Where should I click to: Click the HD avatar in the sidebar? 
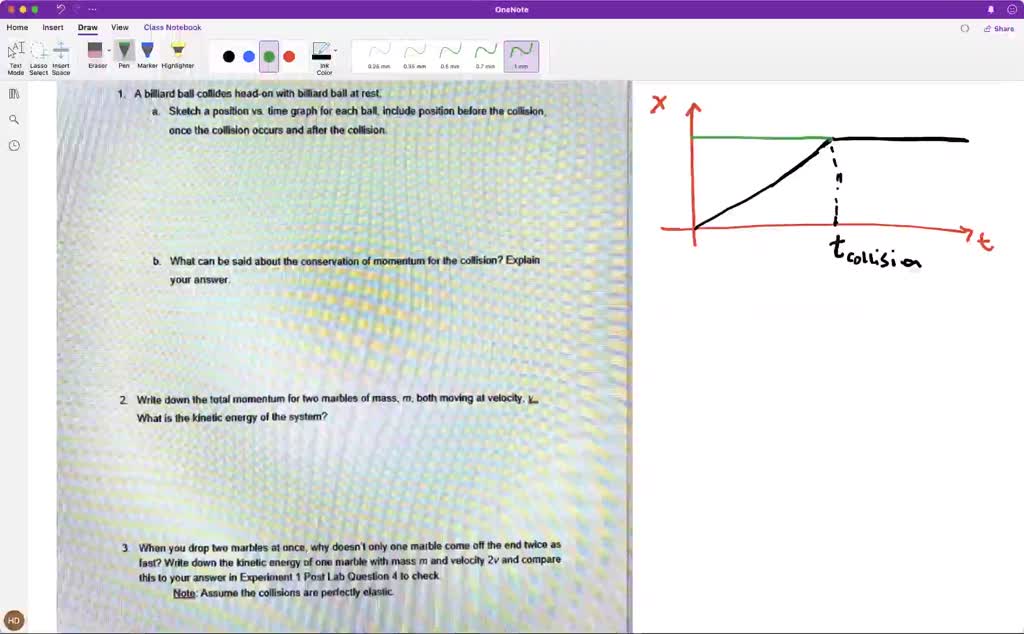click(13, 620)
